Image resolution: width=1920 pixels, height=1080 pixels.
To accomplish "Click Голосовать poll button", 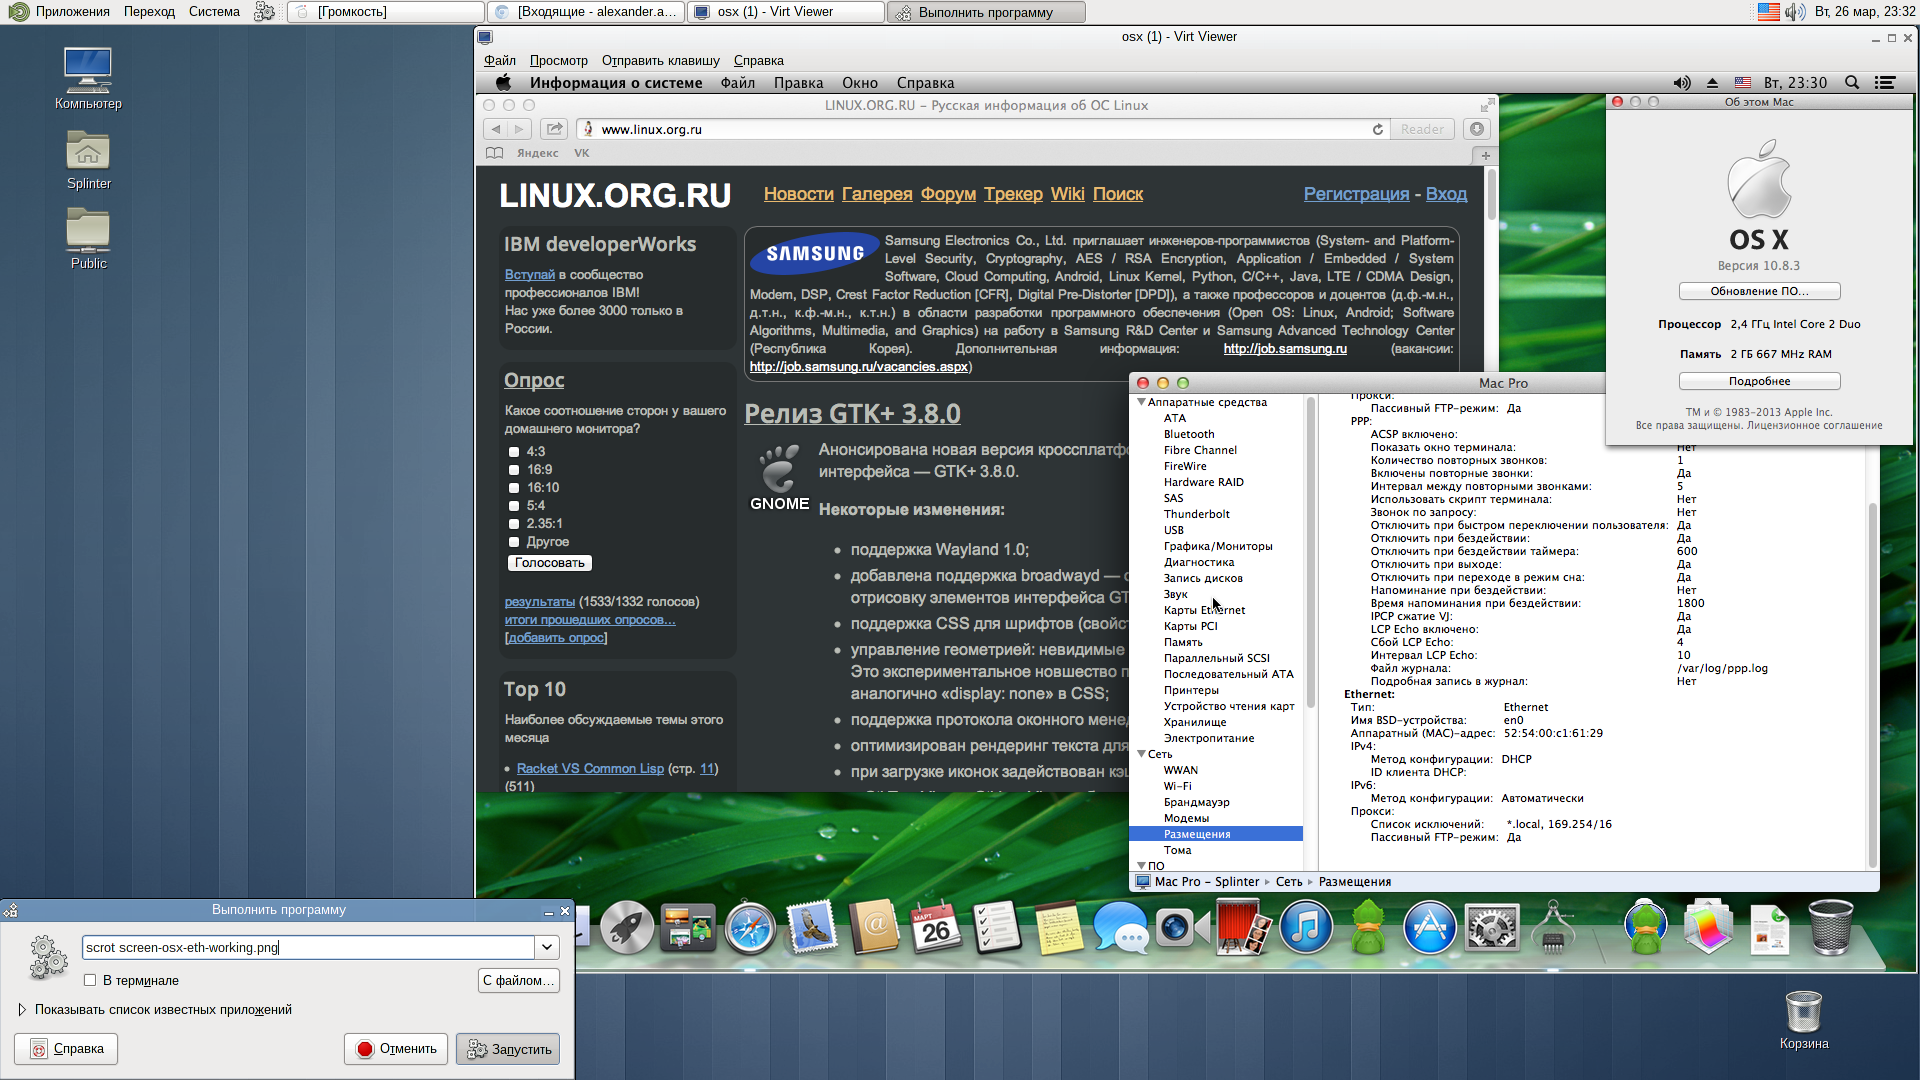I will coord(549,563).
